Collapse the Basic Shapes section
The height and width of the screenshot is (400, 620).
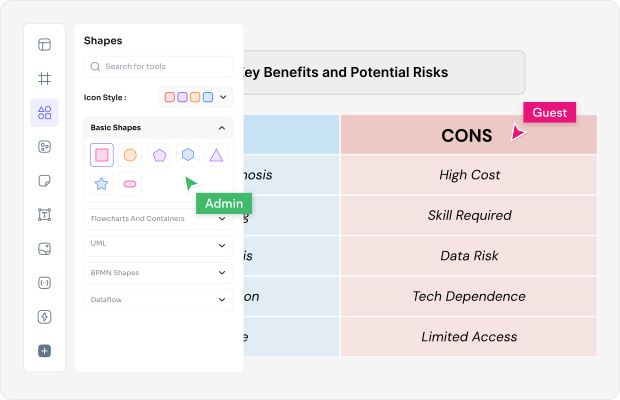point(221,128)
